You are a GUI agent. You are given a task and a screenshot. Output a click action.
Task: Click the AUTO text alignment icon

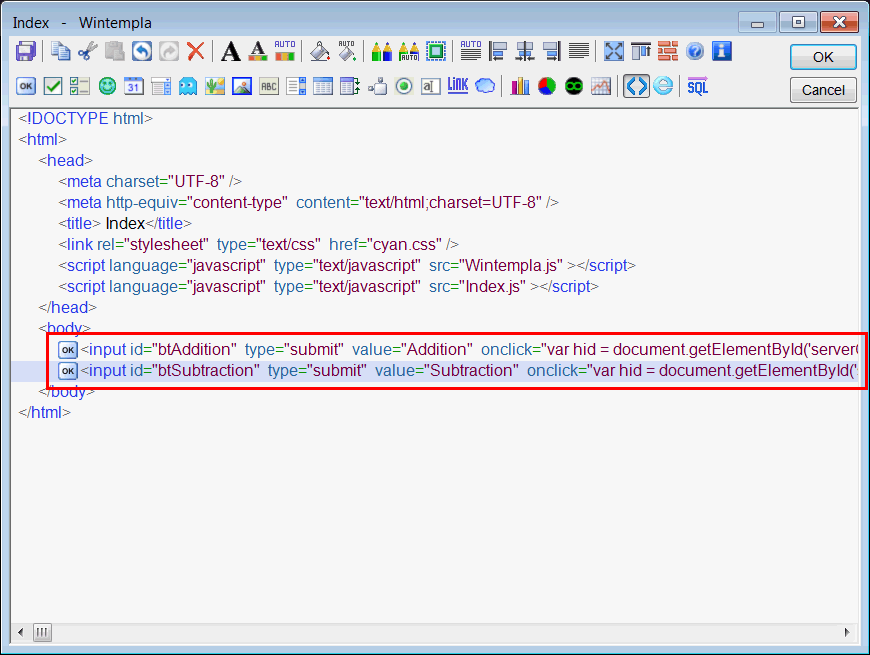[x=471, y=50]
